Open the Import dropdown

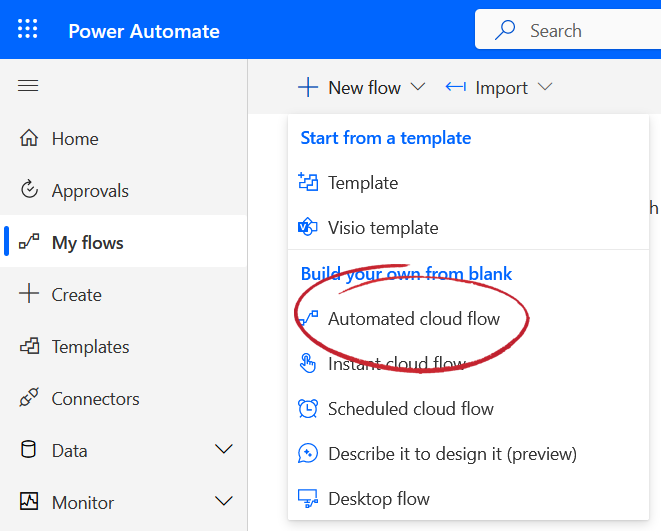[x=499, y=88]
